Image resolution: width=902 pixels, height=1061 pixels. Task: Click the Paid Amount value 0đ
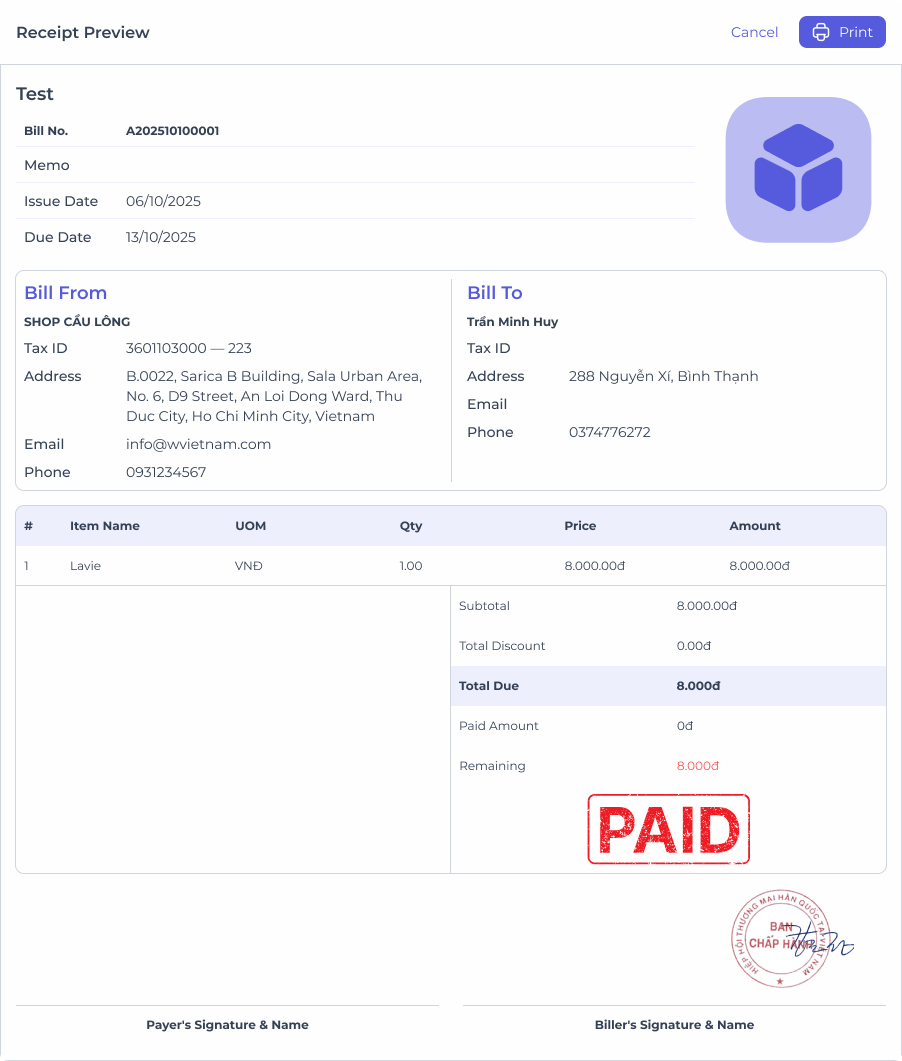pyautogui.click(x=685, y=725)
